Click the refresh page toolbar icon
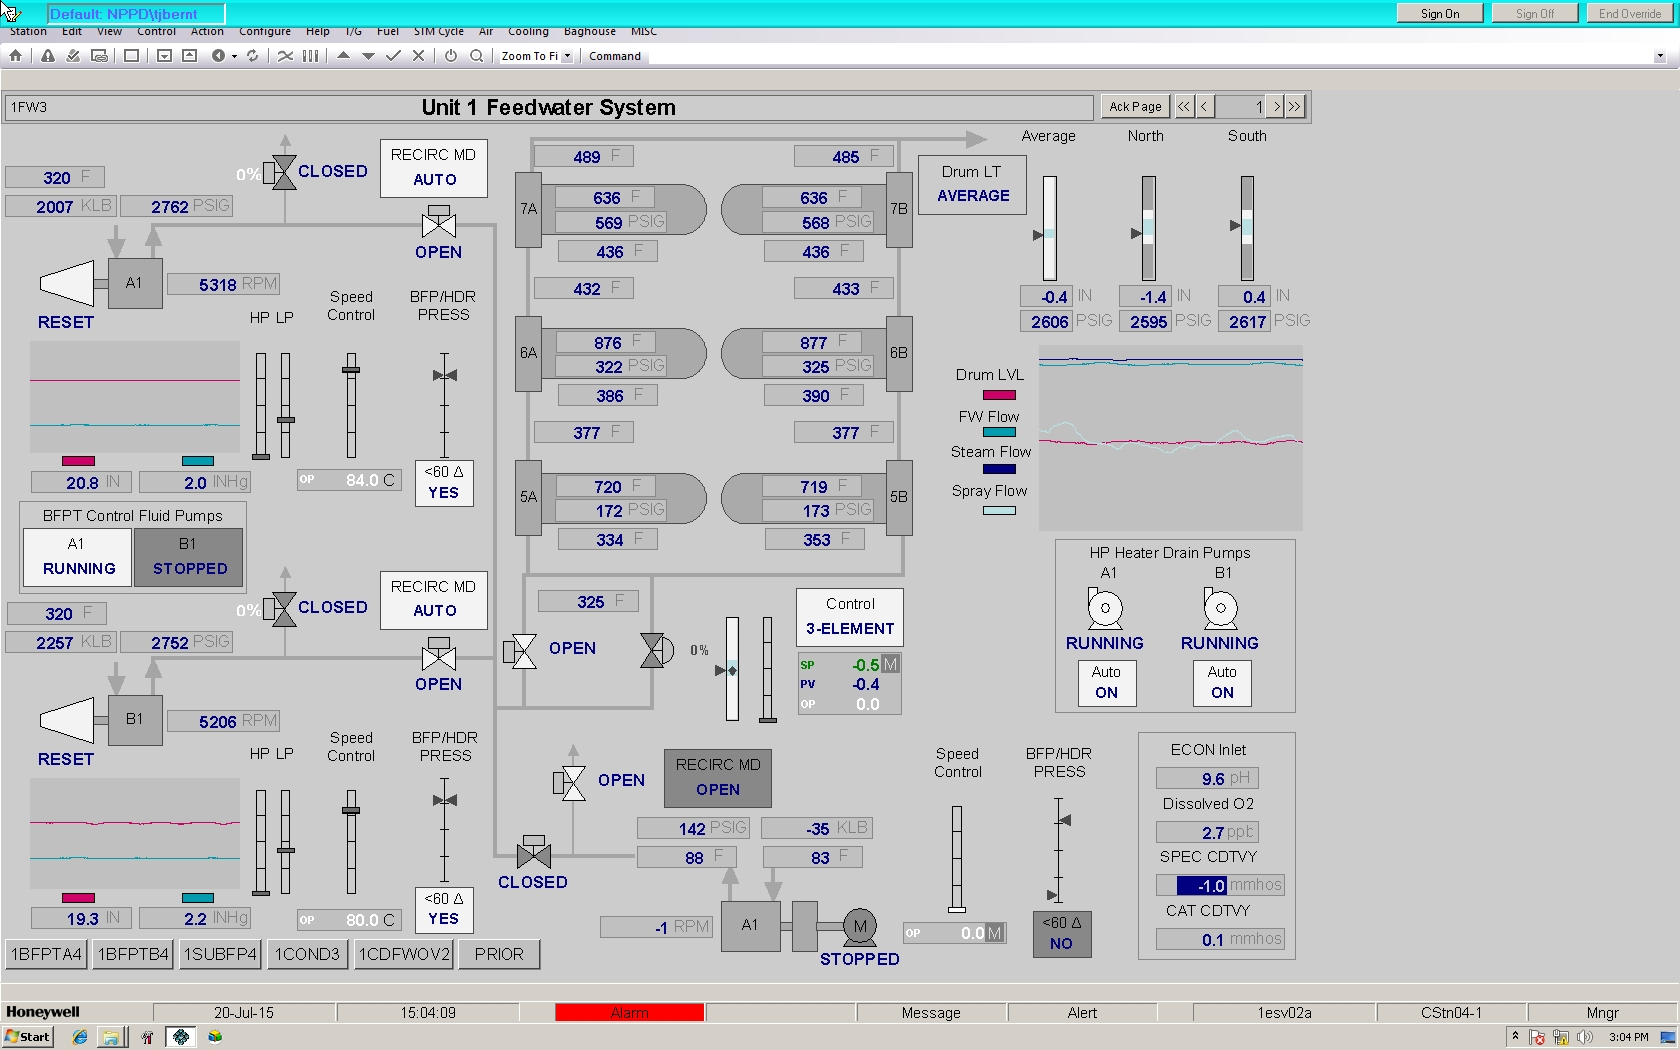Image resolution: width=1680 pixels, height=1050 pixels. (x=253, y=56)
